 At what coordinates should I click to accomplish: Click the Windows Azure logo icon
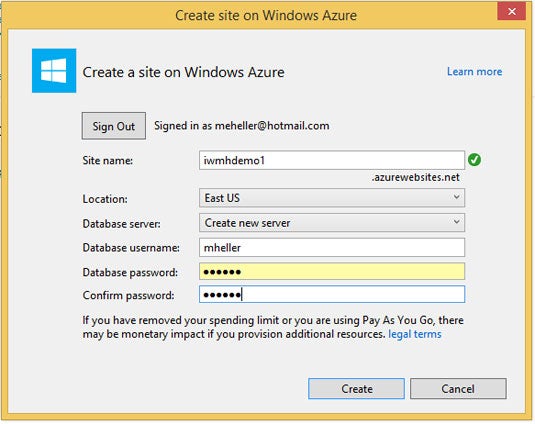pos(54,71)
